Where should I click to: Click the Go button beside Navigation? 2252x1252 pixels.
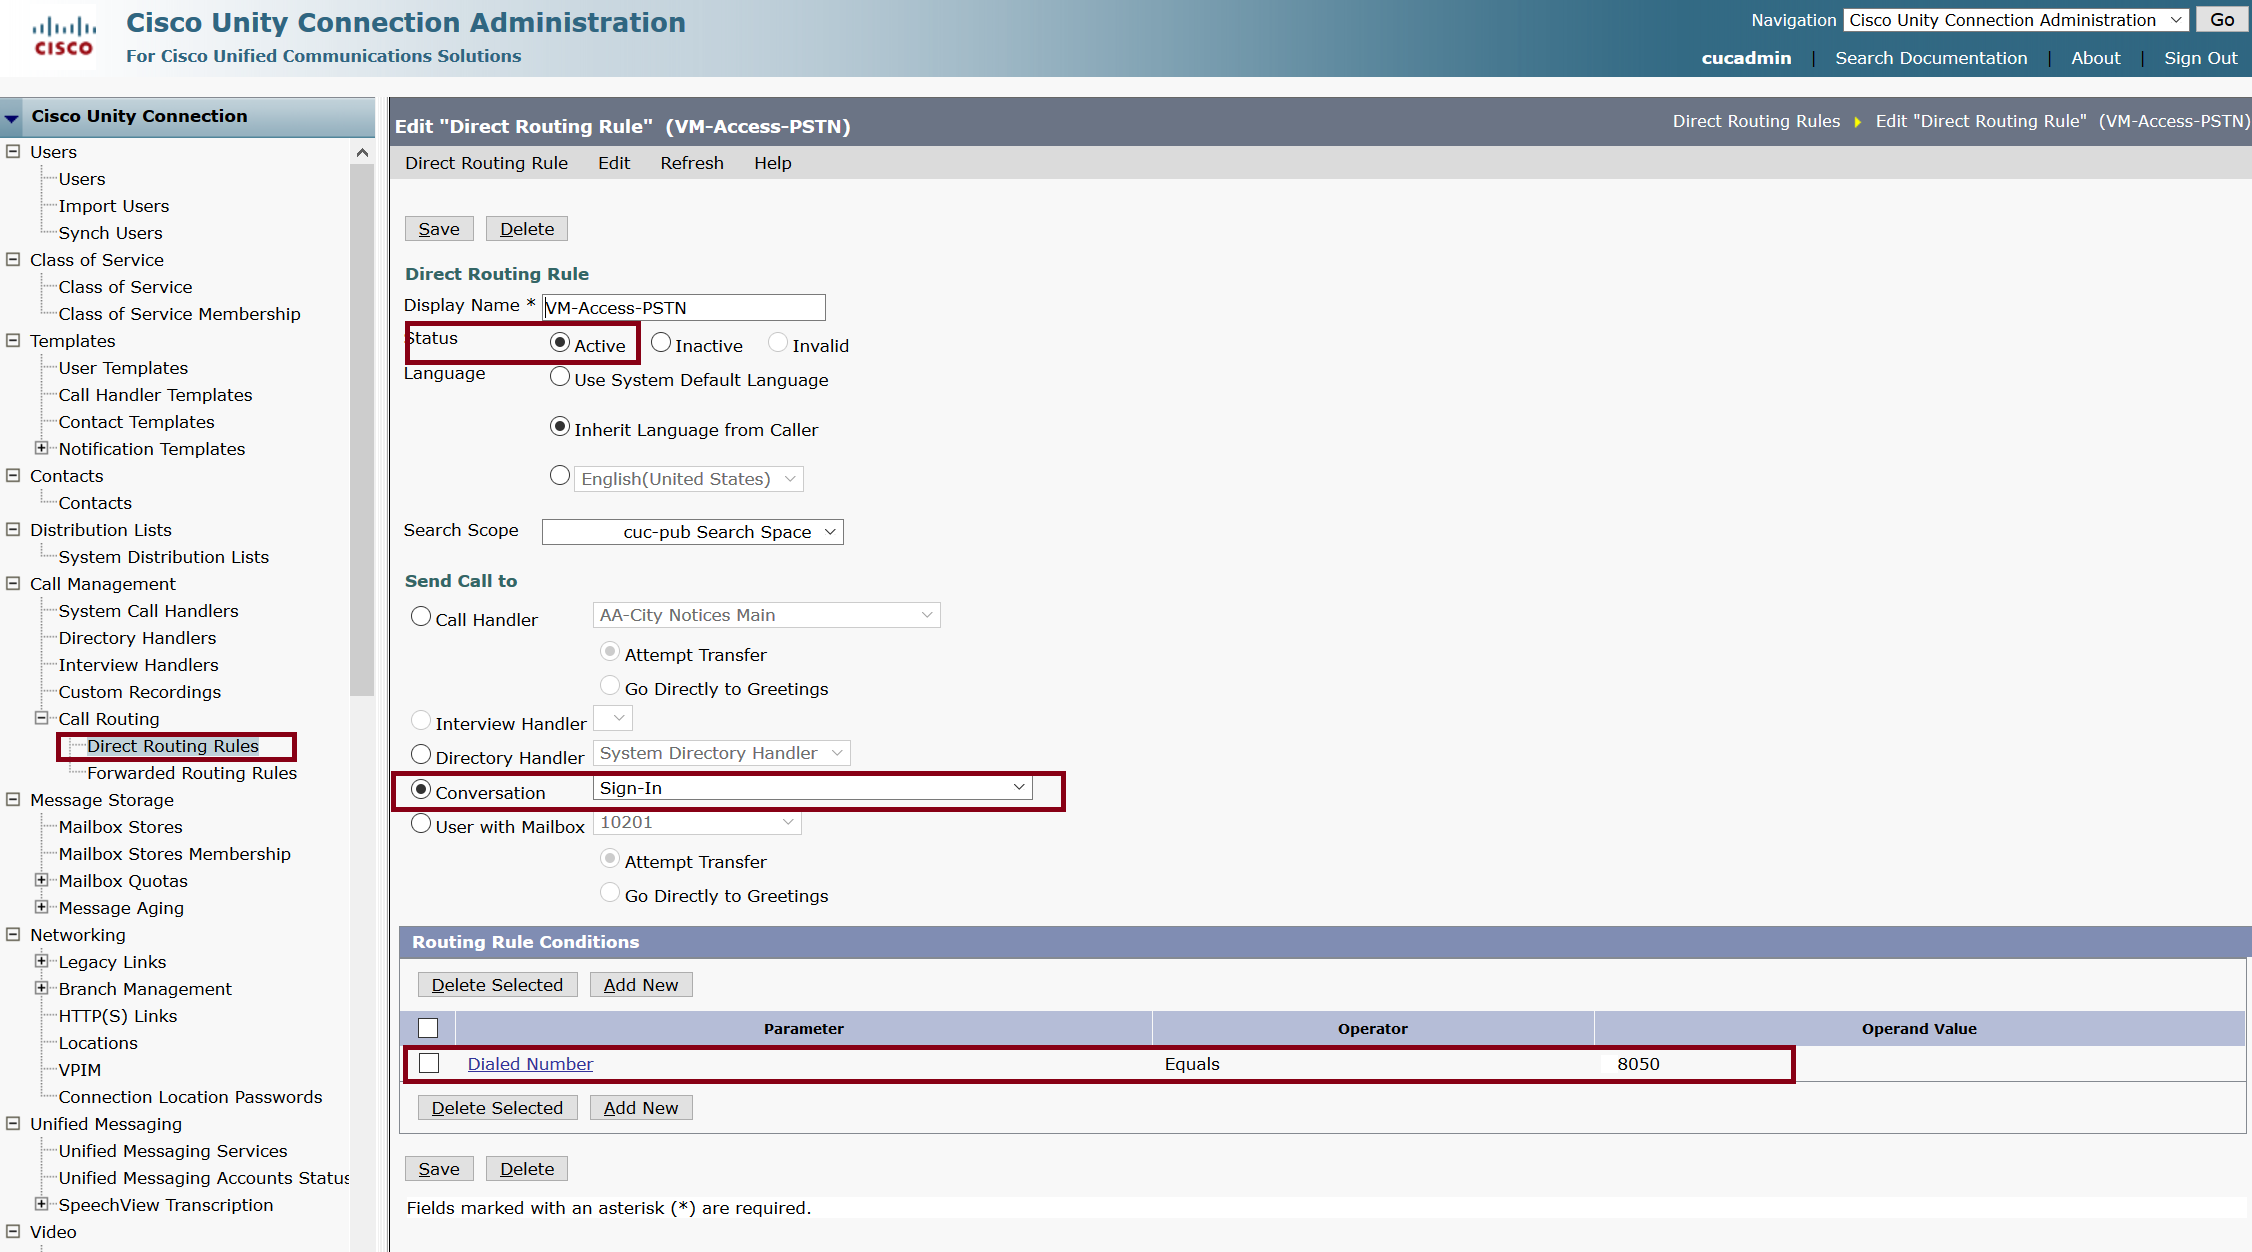[2221, 19]
